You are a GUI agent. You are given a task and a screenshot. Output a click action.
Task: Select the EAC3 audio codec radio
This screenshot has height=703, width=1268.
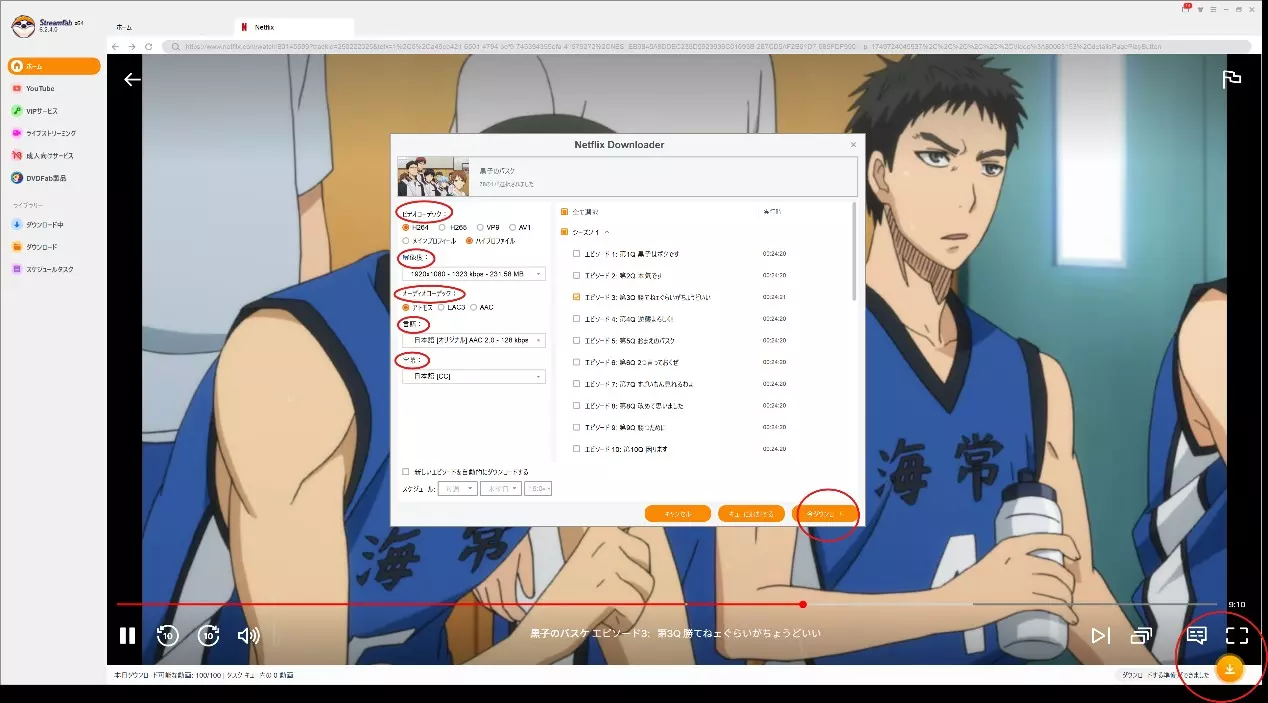(x=441, y=307)
